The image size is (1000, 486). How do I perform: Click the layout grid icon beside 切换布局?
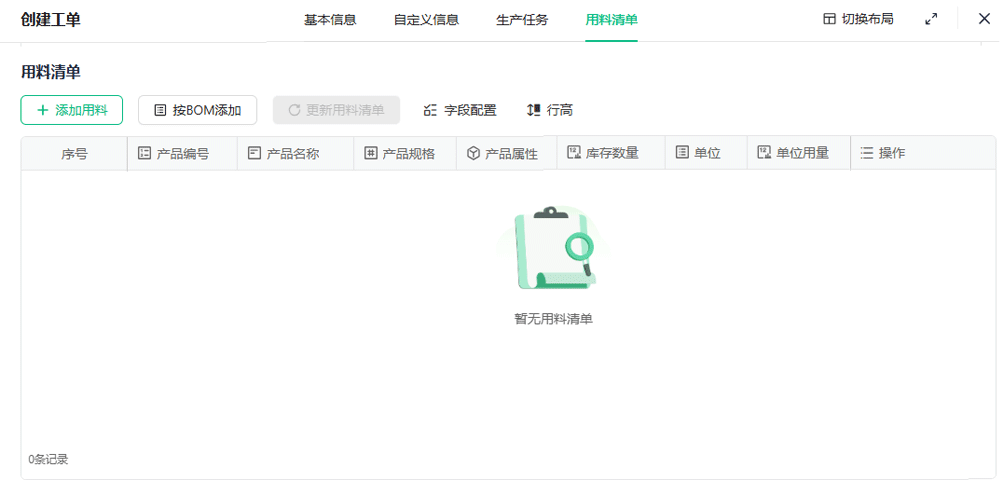click(829, 19)
